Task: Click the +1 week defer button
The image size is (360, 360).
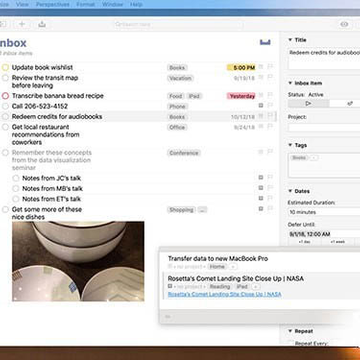Action: pyautogui.click(x=338, y=242)
